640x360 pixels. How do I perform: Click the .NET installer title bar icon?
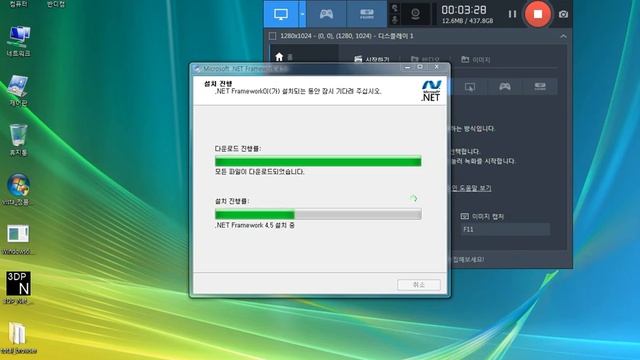click(197, 69)
